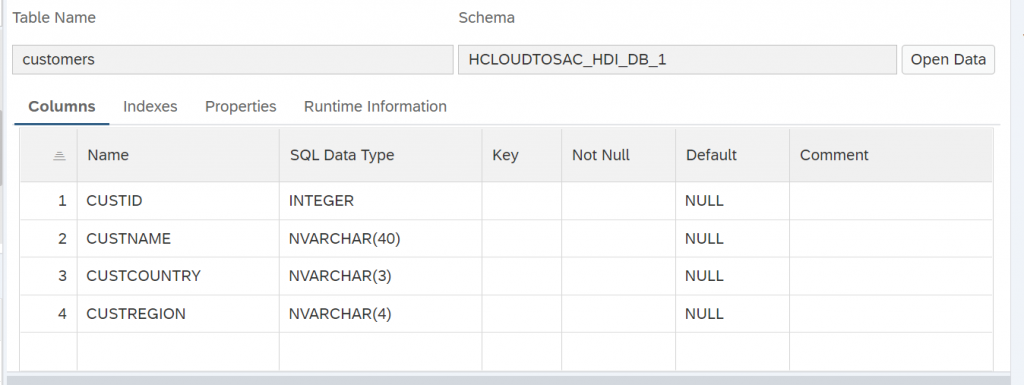Click the Comment column header

pos(891,155)
